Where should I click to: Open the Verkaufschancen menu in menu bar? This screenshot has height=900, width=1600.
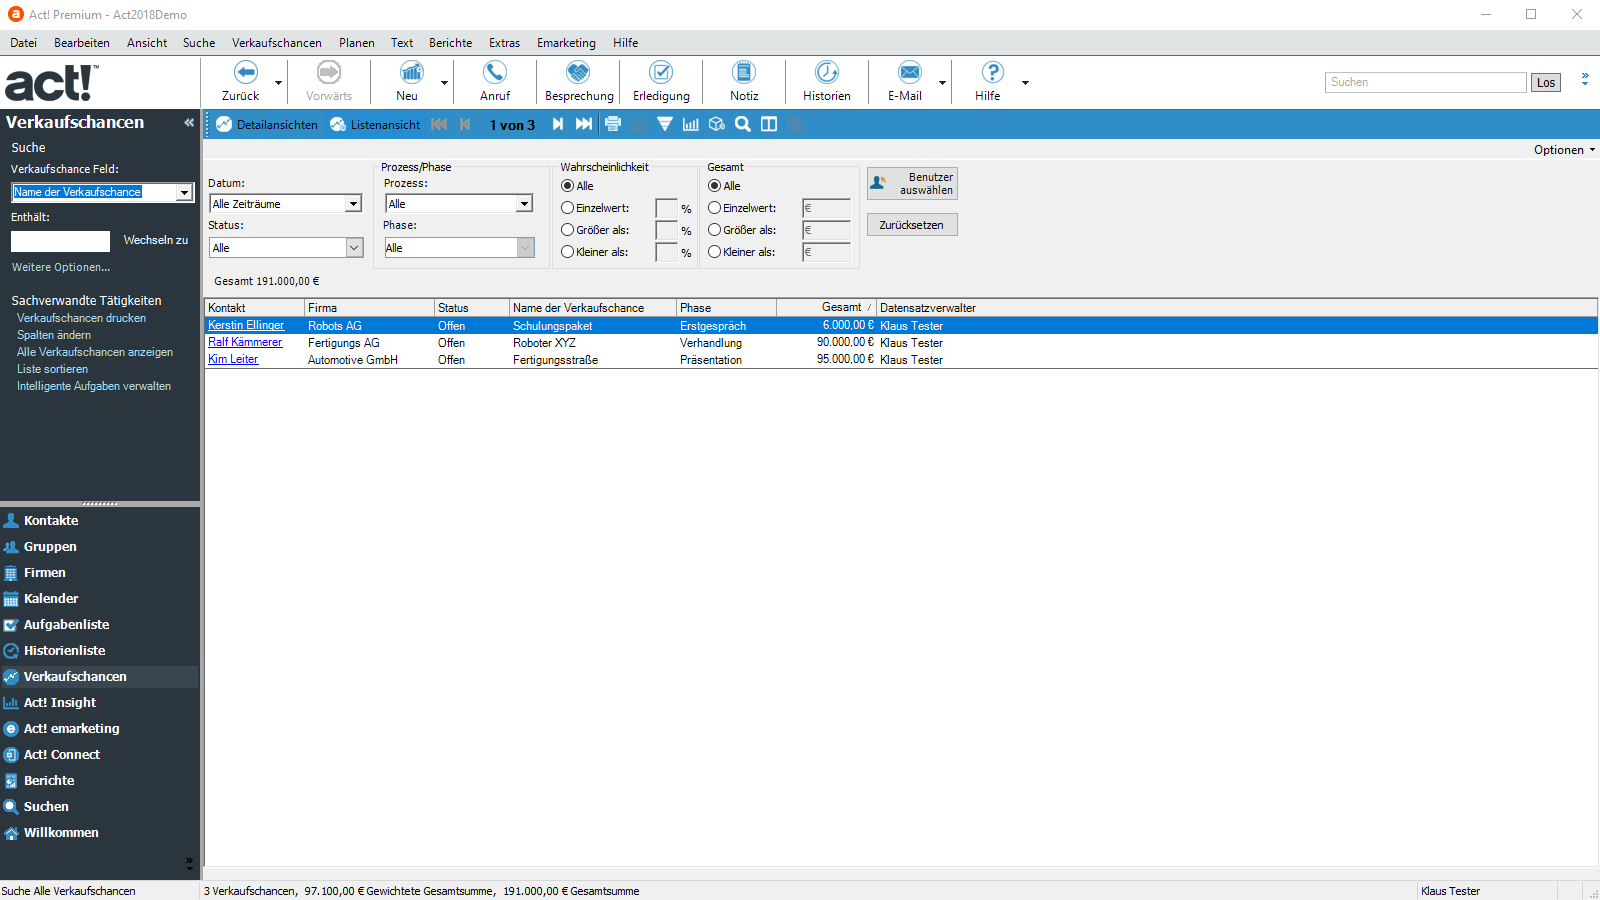(276, 43)
